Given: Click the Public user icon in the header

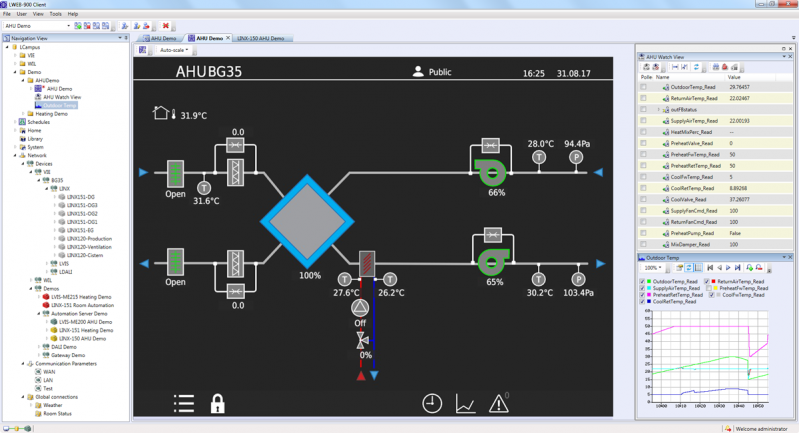Looking at the screenshot, I should click(x=418, y=72).
